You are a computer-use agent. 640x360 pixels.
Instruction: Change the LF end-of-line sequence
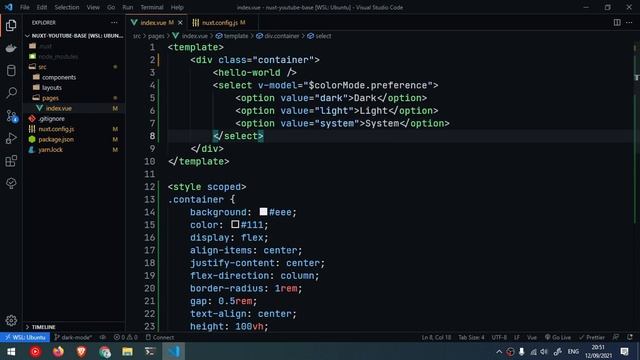(517, 338)
